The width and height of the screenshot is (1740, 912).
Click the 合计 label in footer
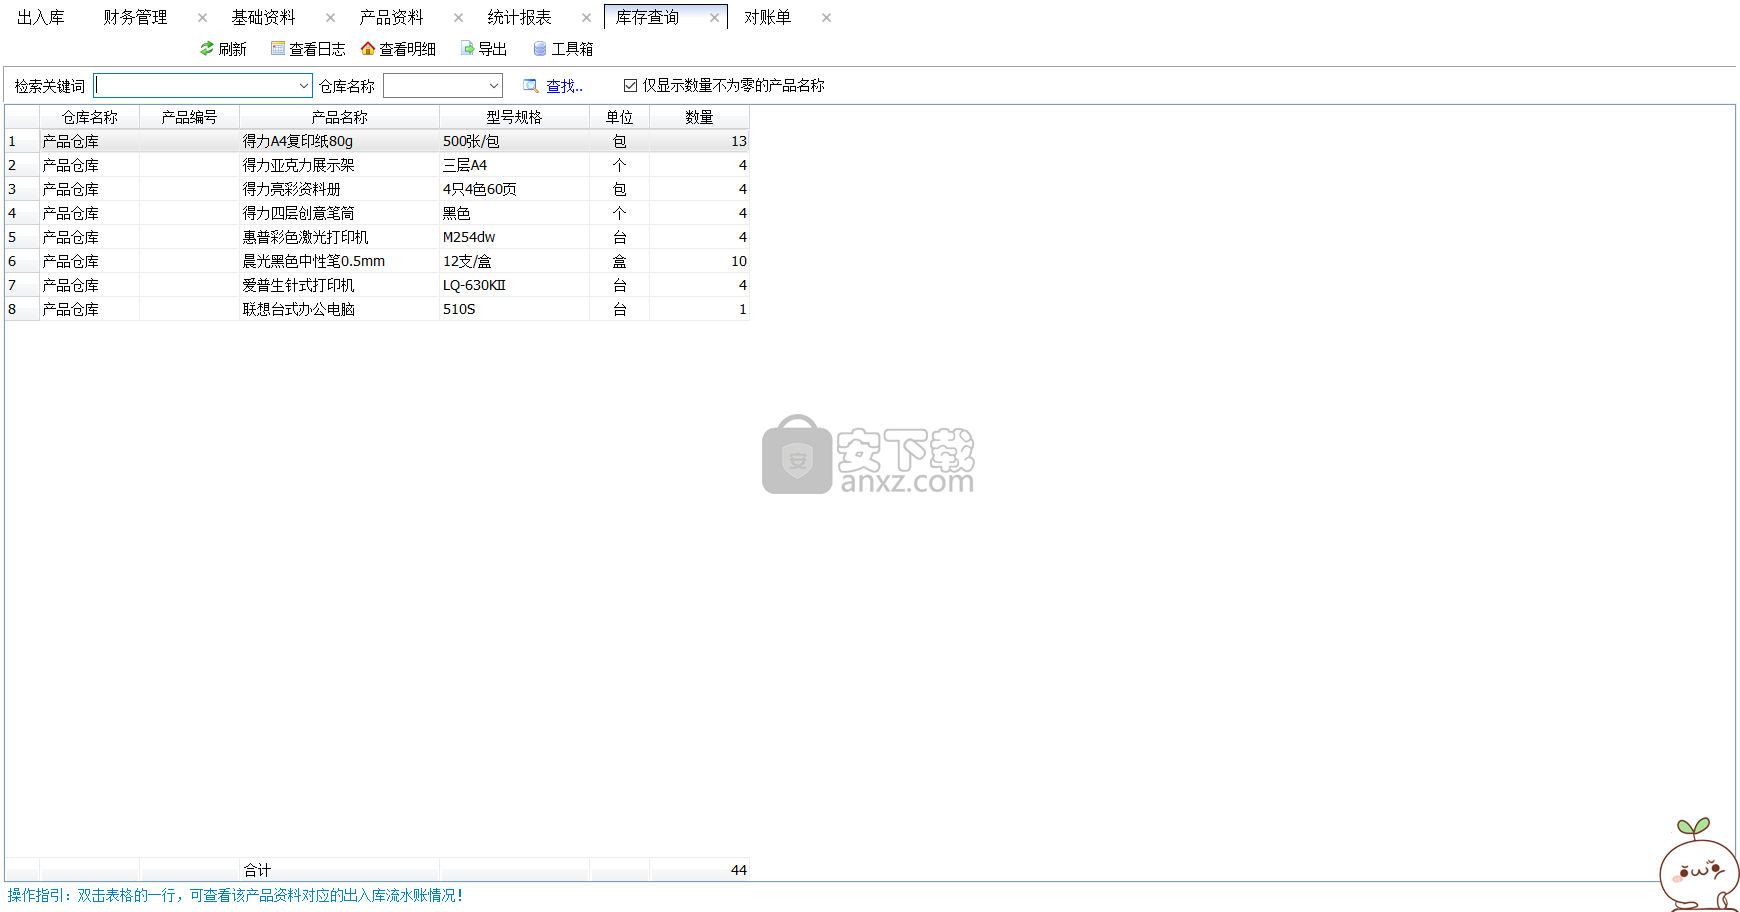(x=257, y=870)
